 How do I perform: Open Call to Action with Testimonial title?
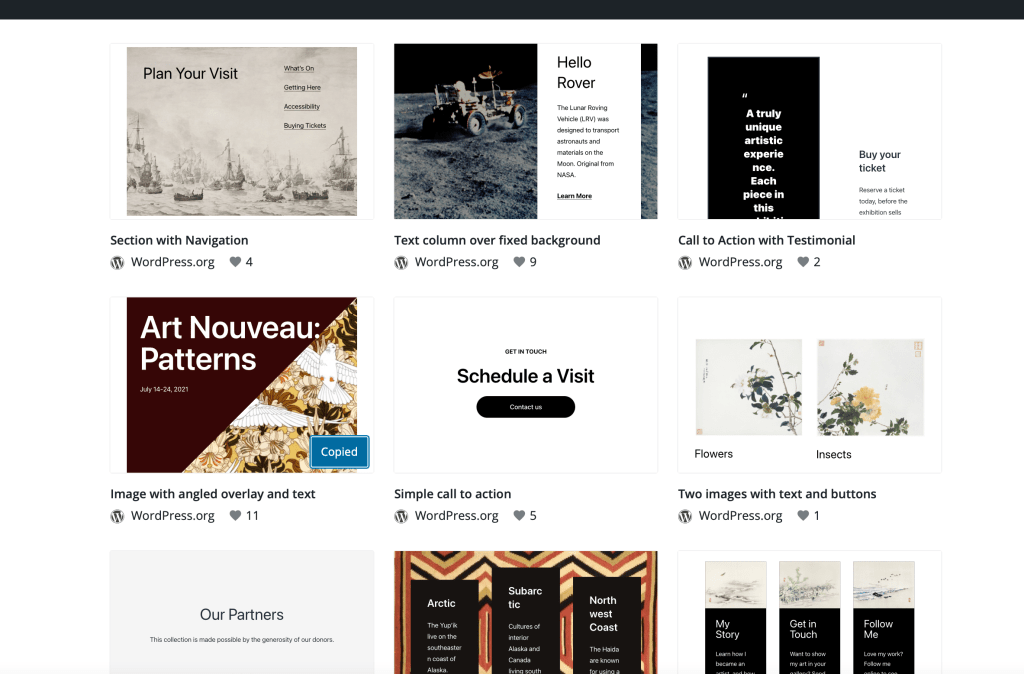[x=767, y=240]
